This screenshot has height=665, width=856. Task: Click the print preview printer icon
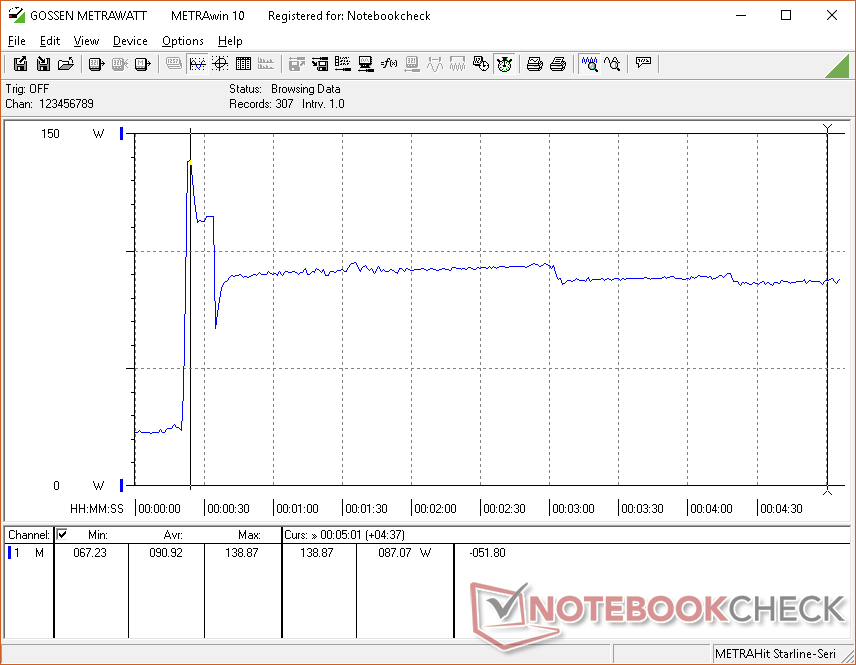[x=534, y=64]
